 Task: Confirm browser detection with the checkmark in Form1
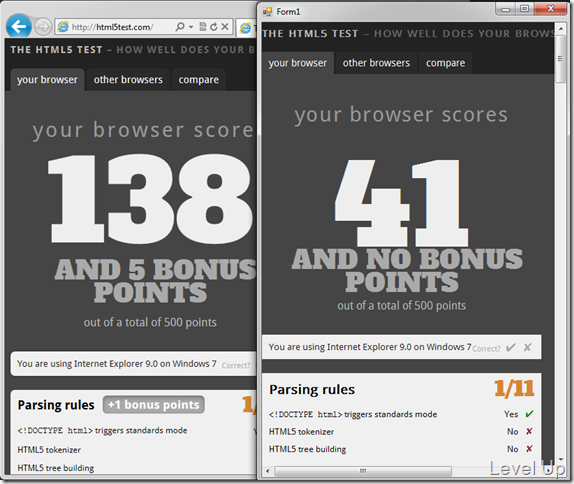511,347
